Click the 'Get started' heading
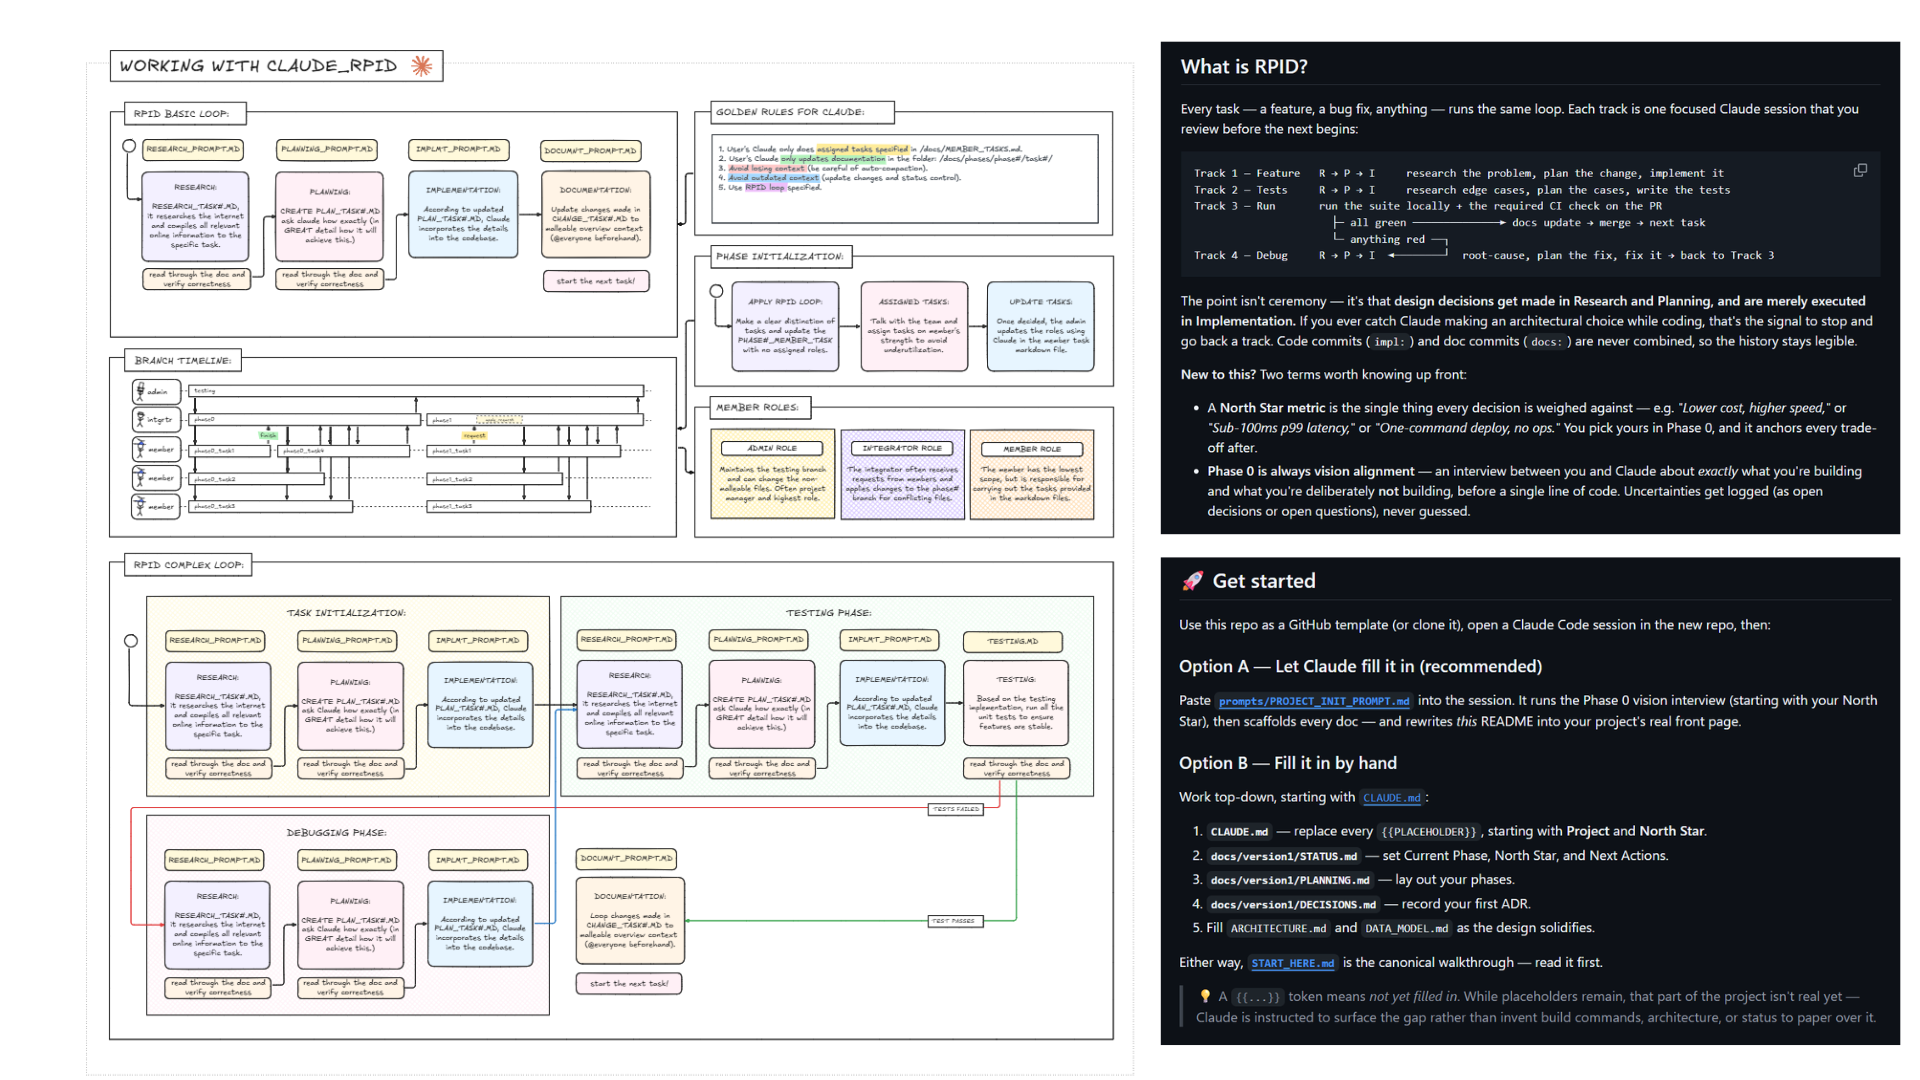 [1264, 581]
